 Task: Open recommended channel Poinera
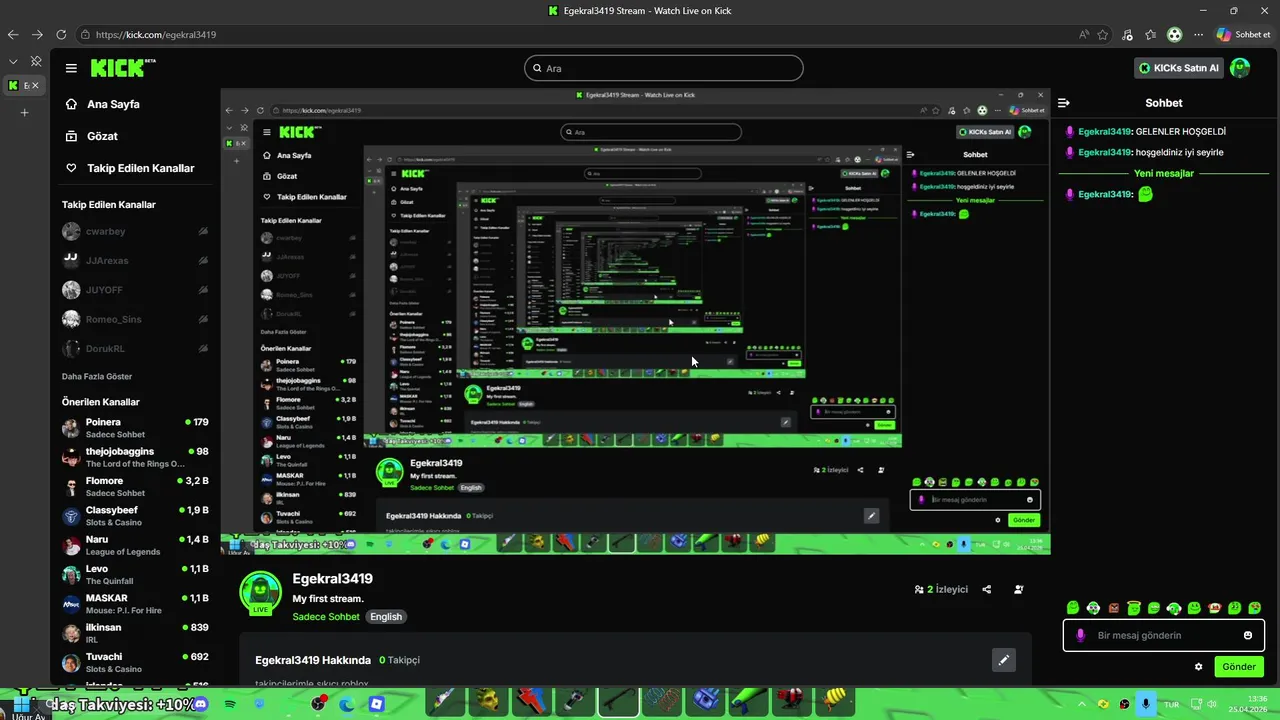tap(135, 428)
